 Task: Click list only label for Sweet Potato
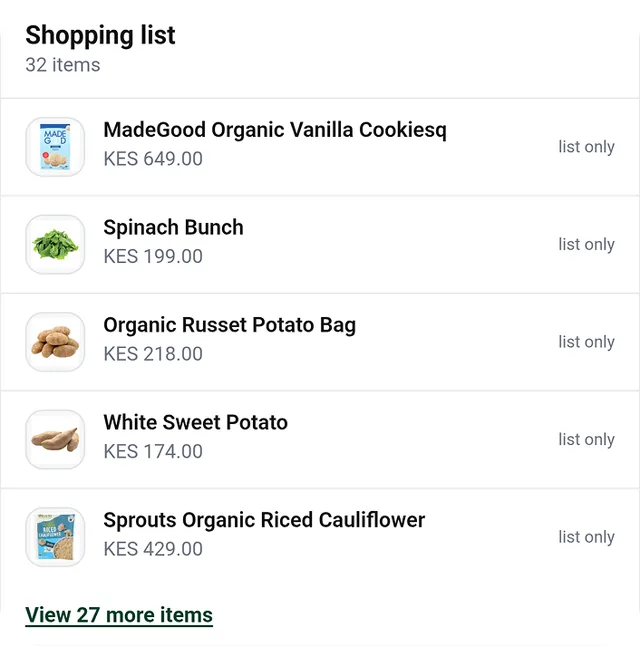[x=586, y=440]
